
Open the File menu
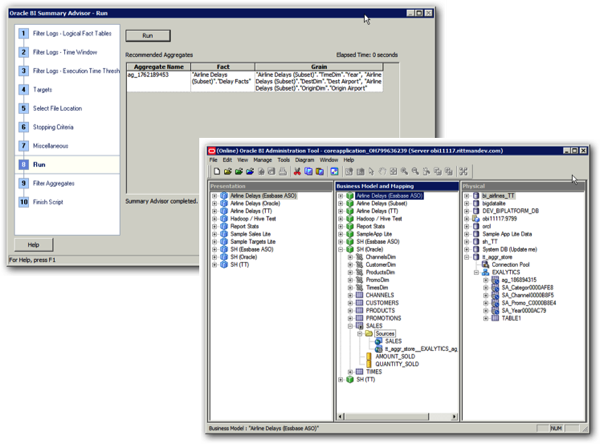coord(213,160)
